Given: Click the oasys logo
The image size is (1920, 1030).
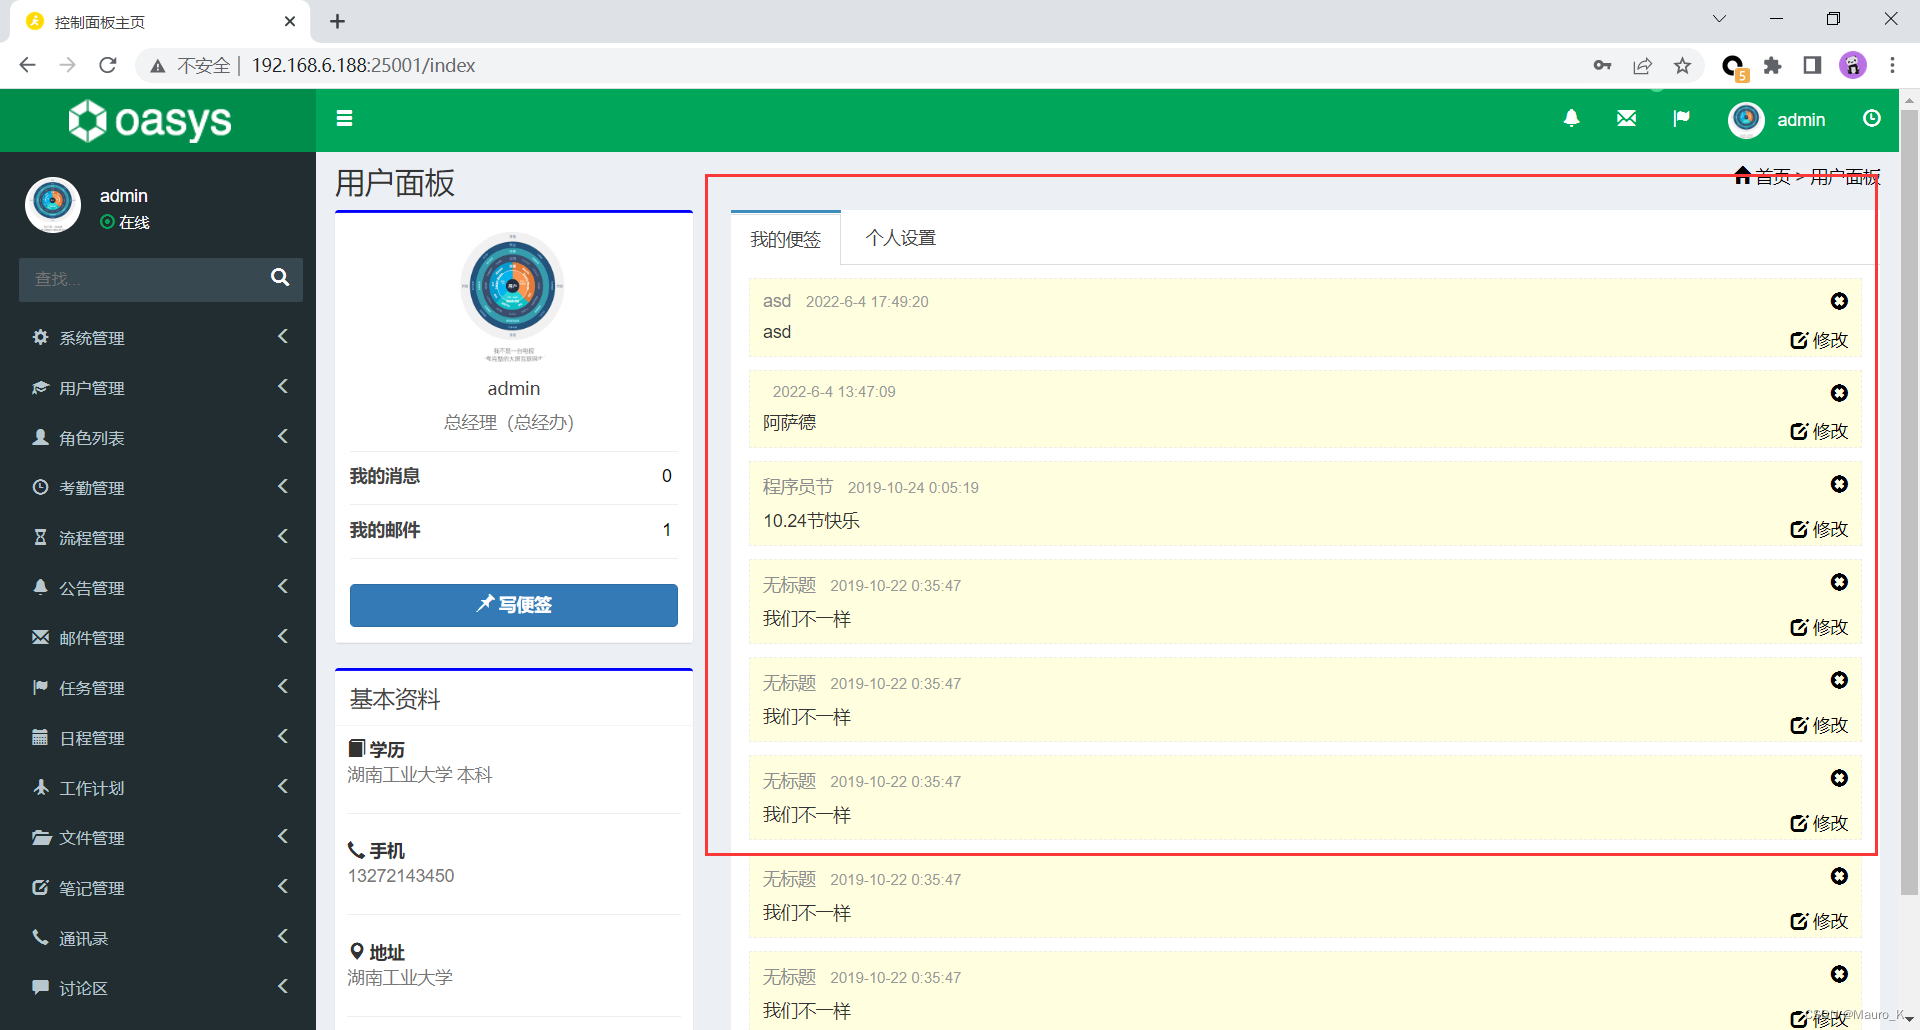Looking at the screenshot, I should coord(148,120).
